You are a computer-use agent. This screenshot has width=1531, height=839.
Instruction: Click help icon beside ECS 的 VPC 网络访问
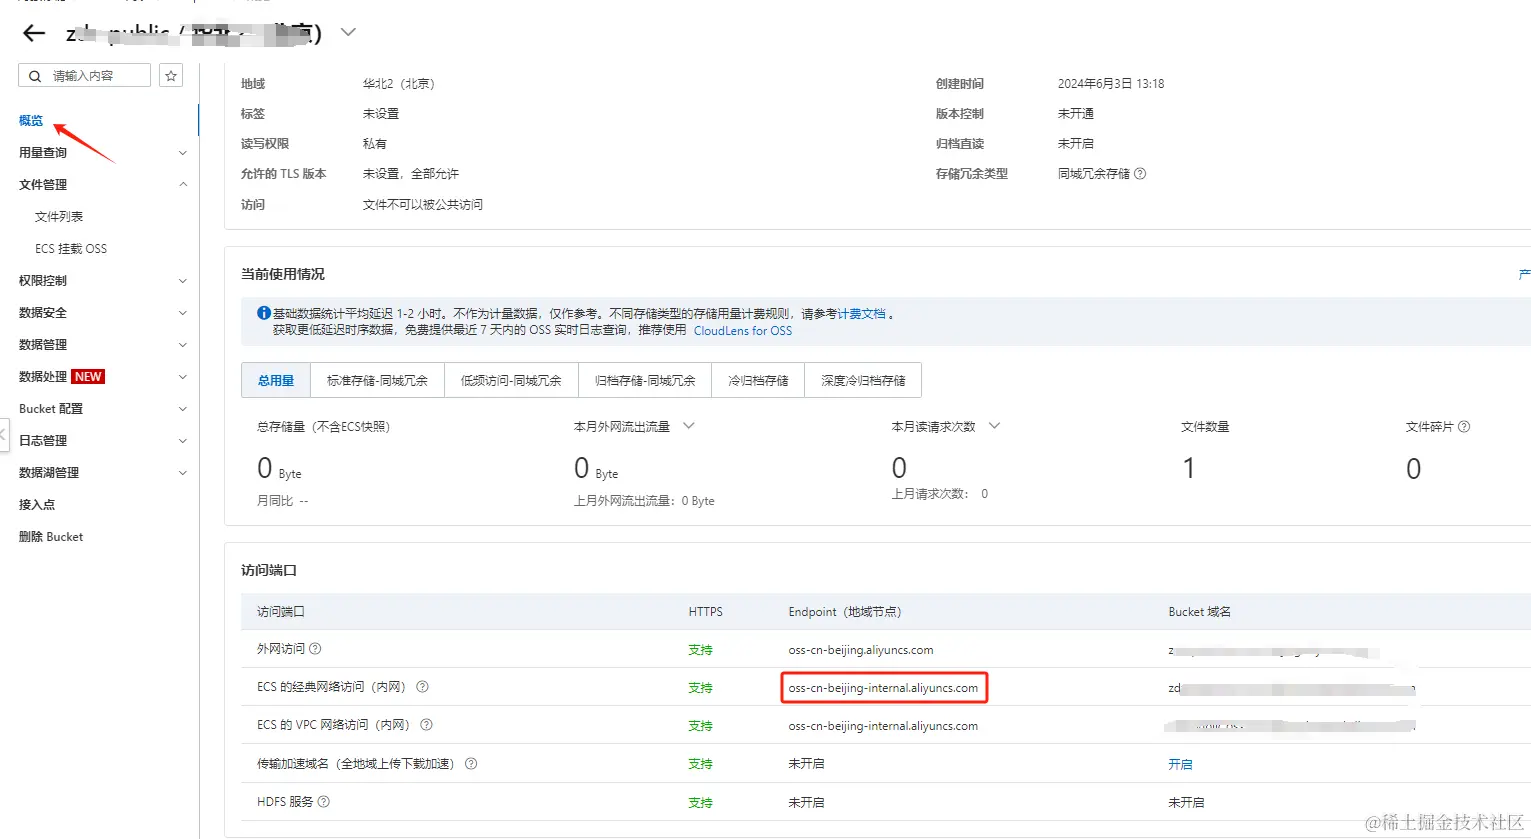point(426,725)
